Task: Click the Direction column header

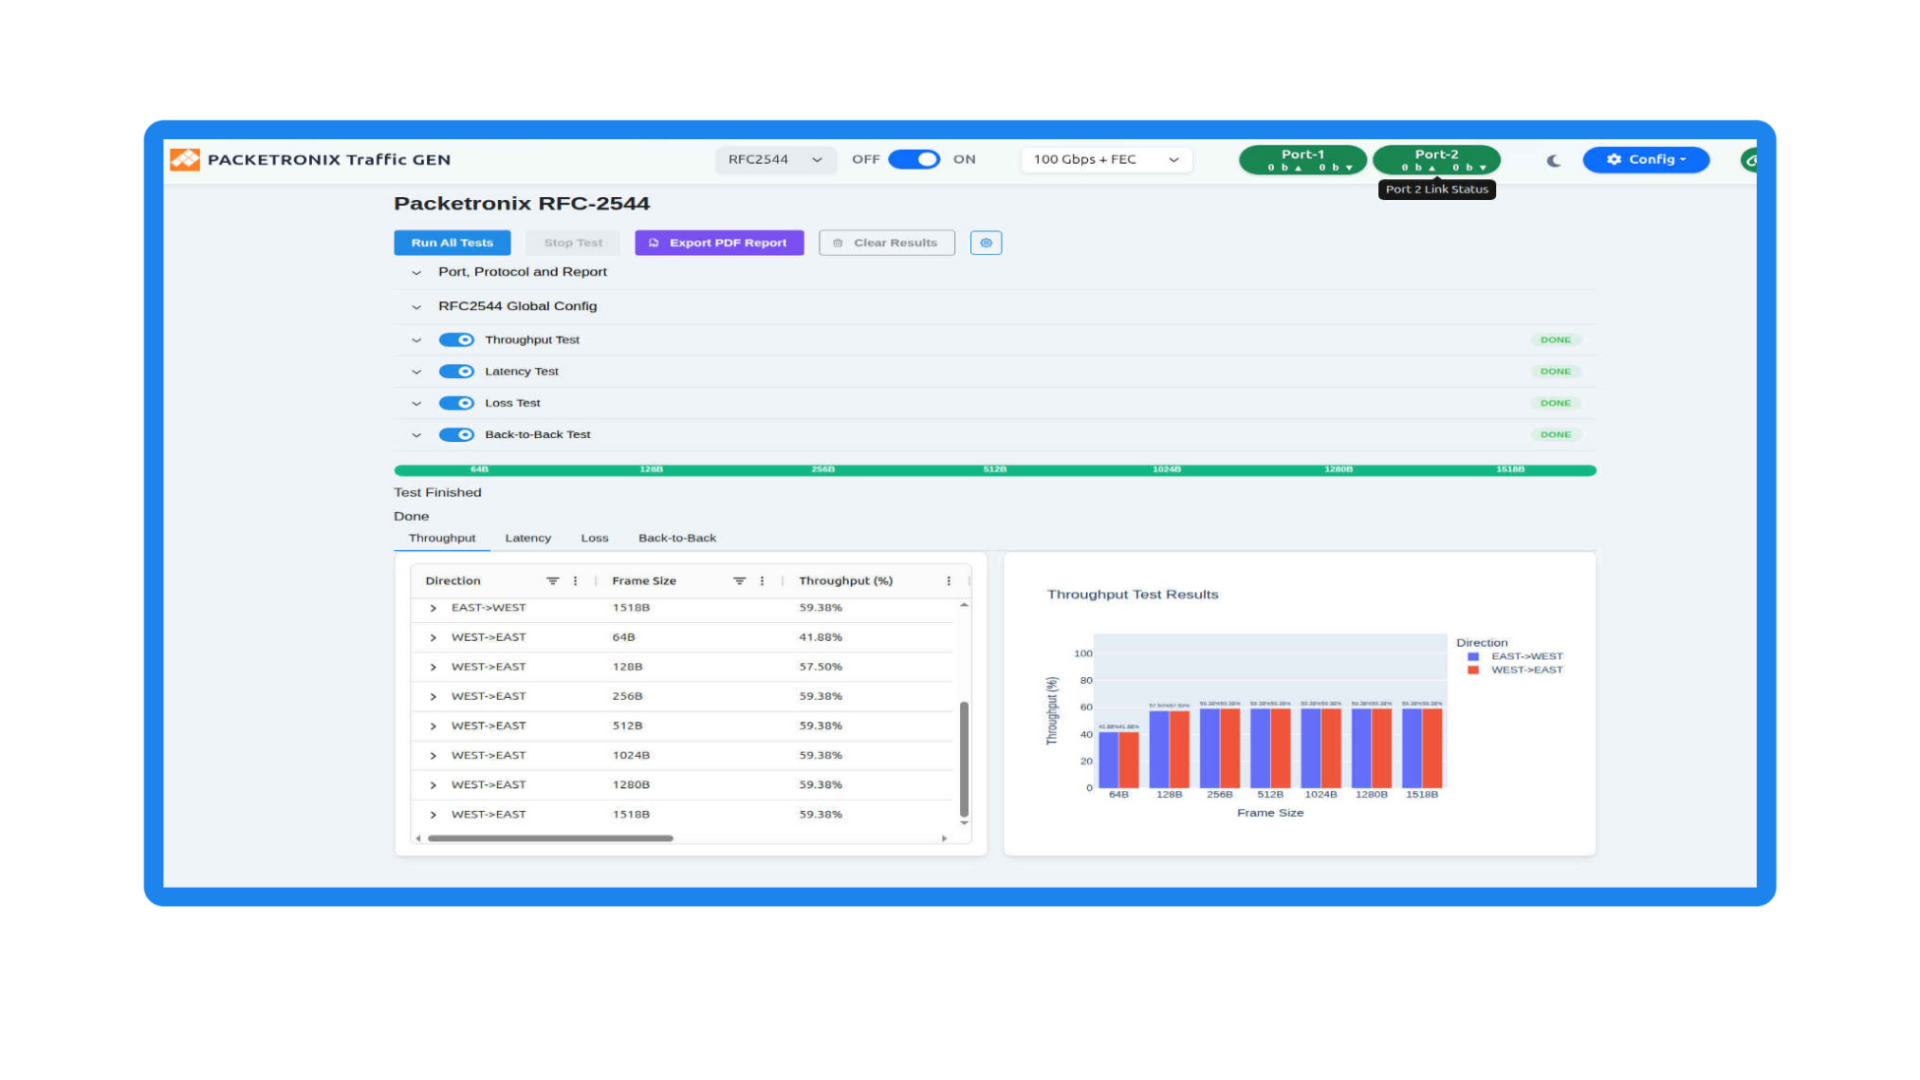Action: coord(453,581)
